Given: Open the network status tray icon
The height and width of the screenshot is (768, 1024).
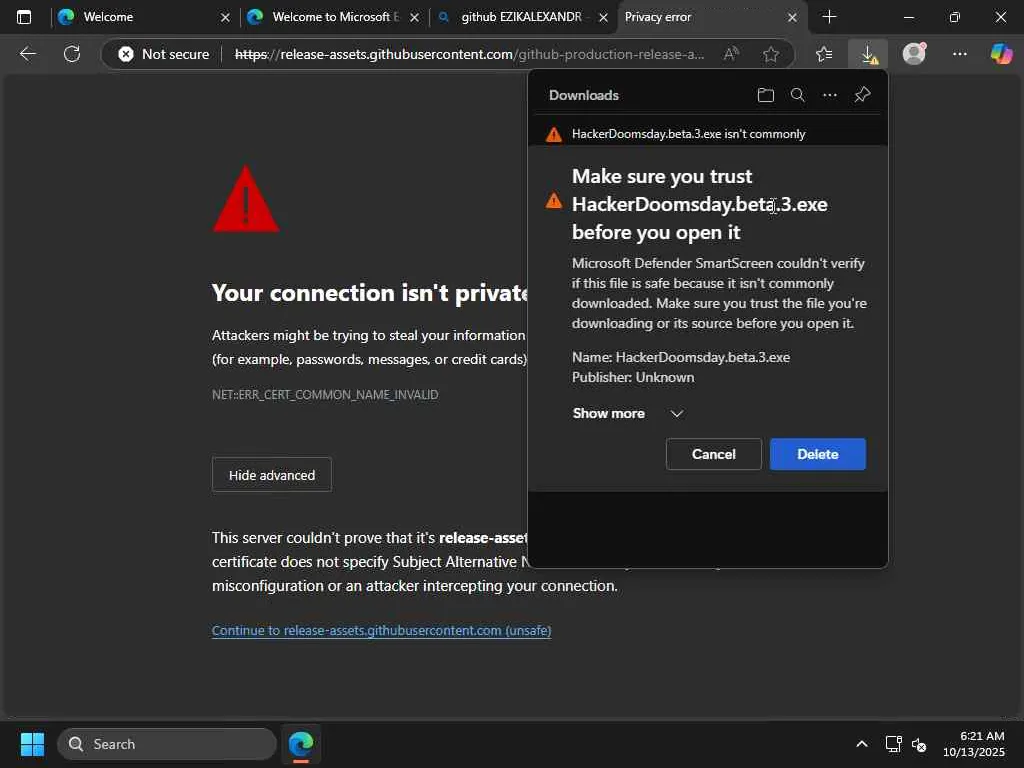Looking at the screenshot, I should coord(893,744).
